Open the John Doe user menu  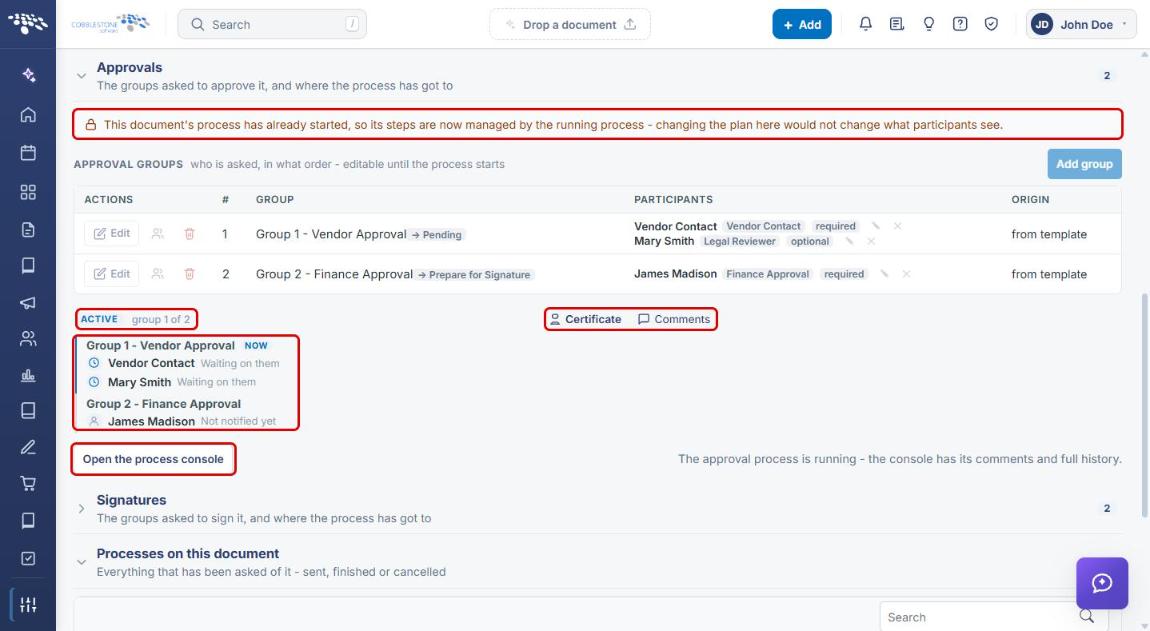click(x=1081, y=24)
